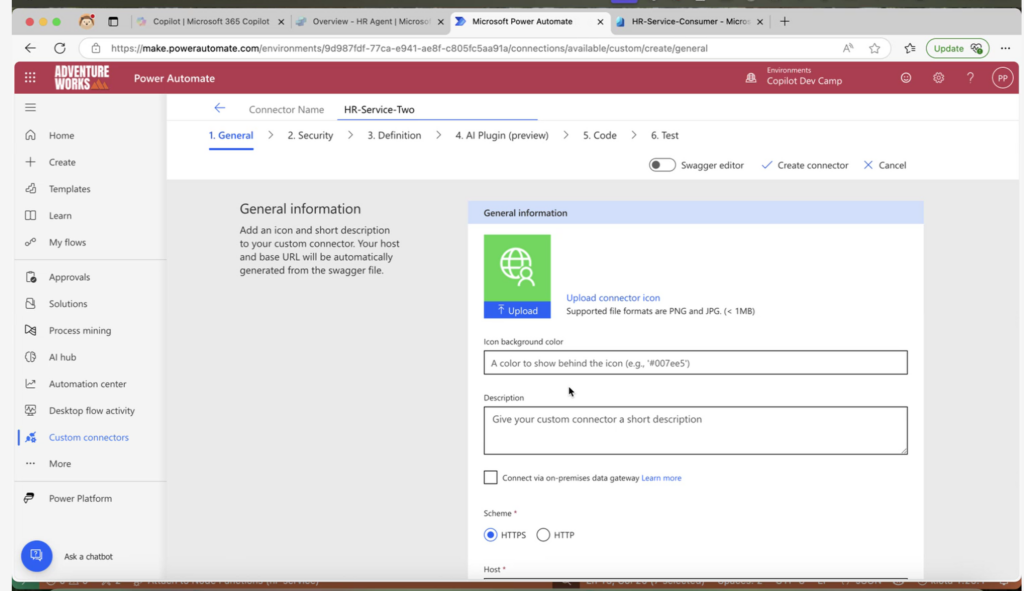This screenshot has height=591, width=1024.
Task: Cancel the connector creation
Action: [885, 165]
